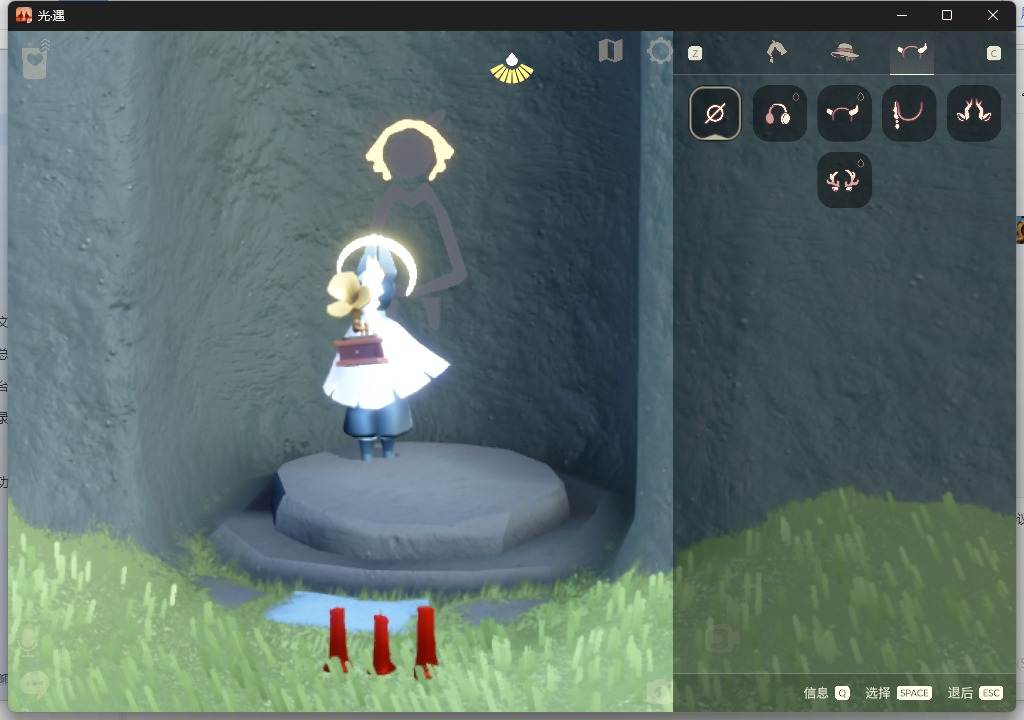Image resolution: width=1024 pixels, height=720 pixels.
Task: Click the red candles on the grass
Action: tap(382, 641)
